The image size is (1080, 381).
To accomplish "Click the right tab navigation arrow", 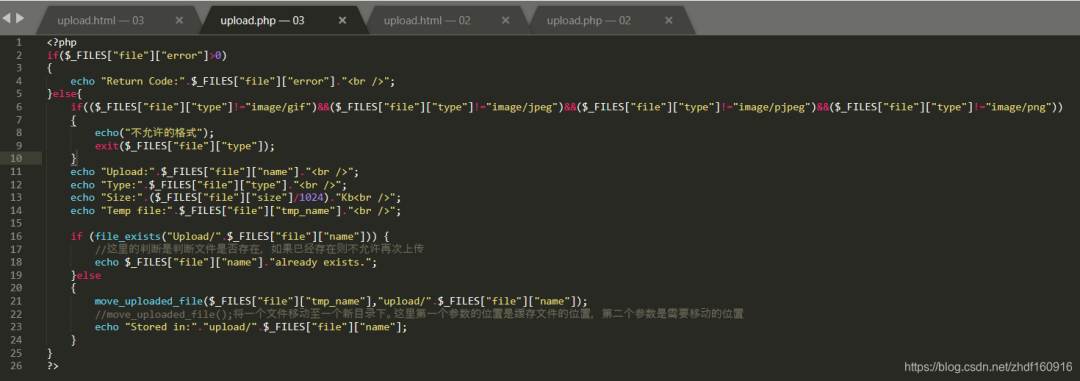I will tap(19, 19).
